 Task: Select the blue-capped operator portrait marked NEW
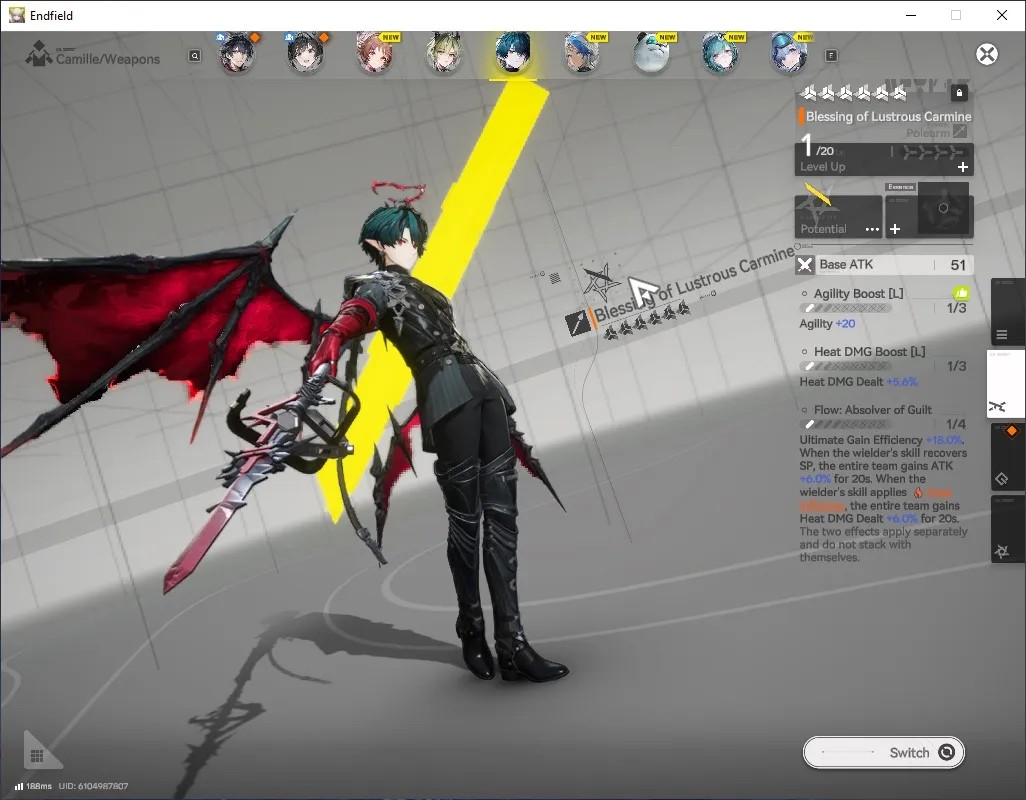pyautogui.click(x=582, y=53)
